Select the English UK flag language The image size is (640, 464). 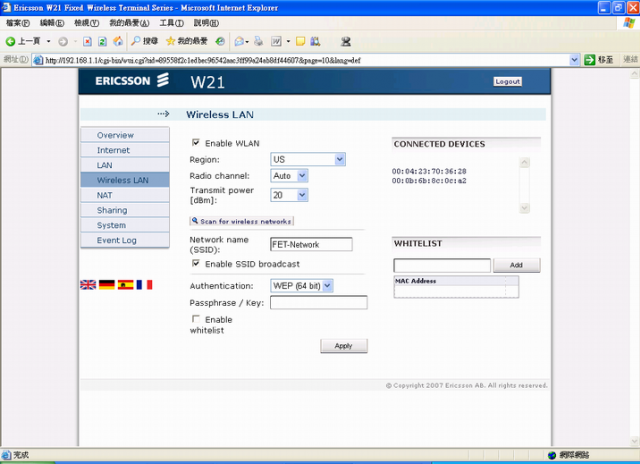(x=88, y=284)
